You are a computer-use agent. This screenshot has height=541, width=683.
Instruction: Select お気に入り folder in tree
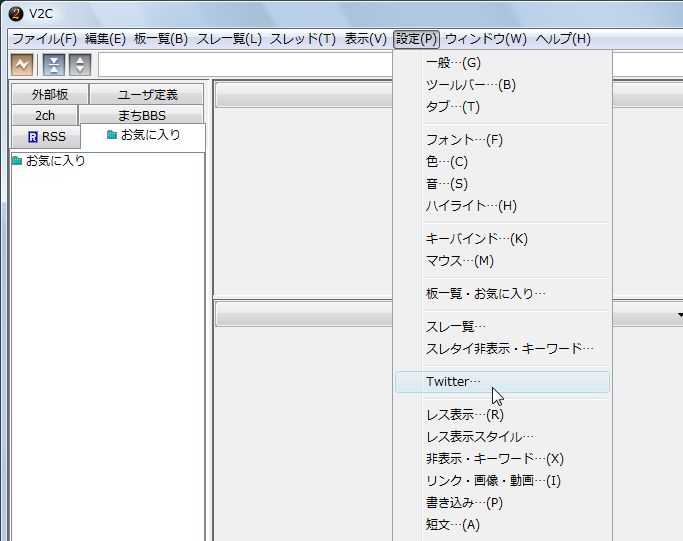coord(48,161)
